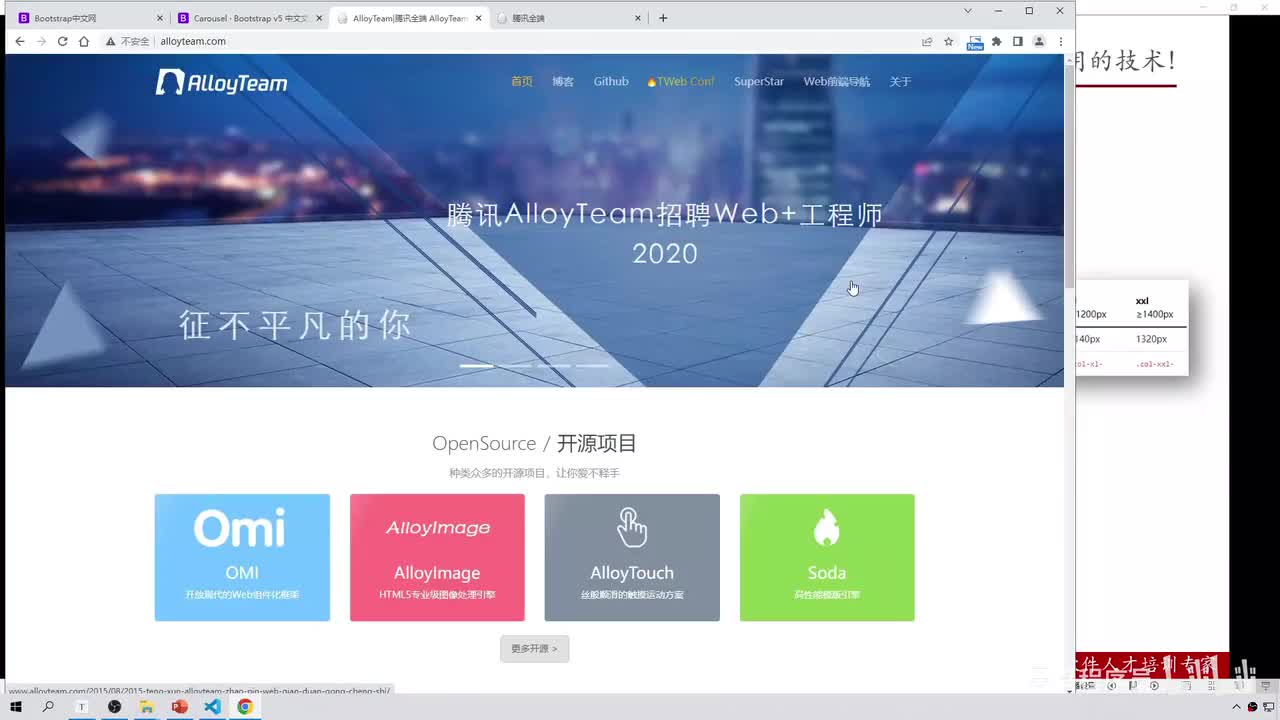Open Visual Studio Code from the taskbar
Screen dimensions: 1280x720
[212, 707]
